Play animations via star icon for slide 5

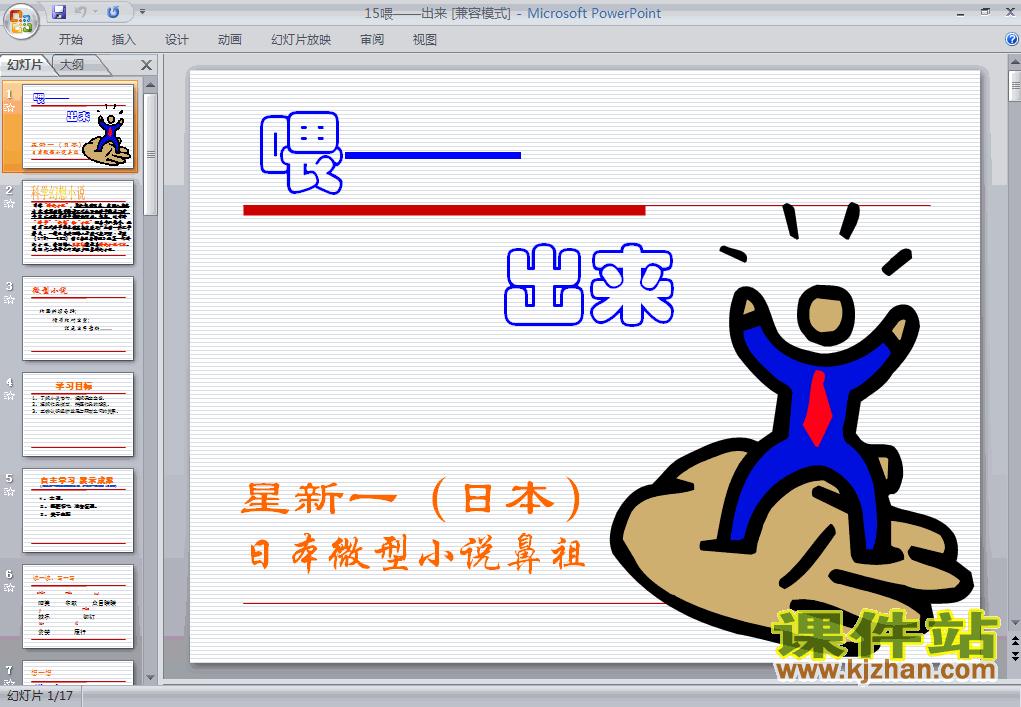[9, 492]
